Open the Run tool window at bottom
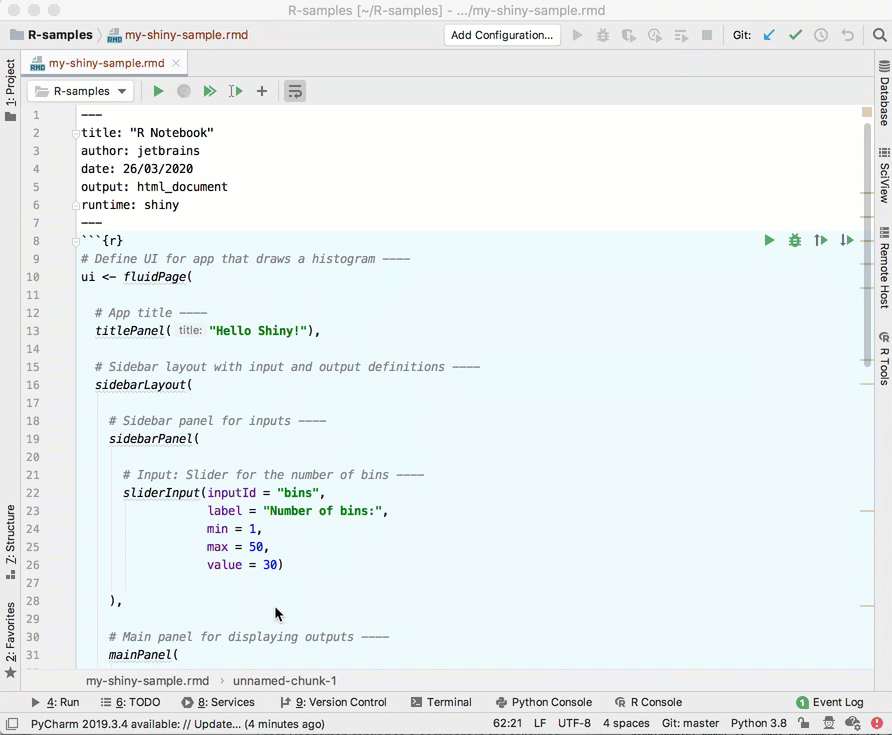The width and height of the screenshot is (892, 735). pos(55,702)
